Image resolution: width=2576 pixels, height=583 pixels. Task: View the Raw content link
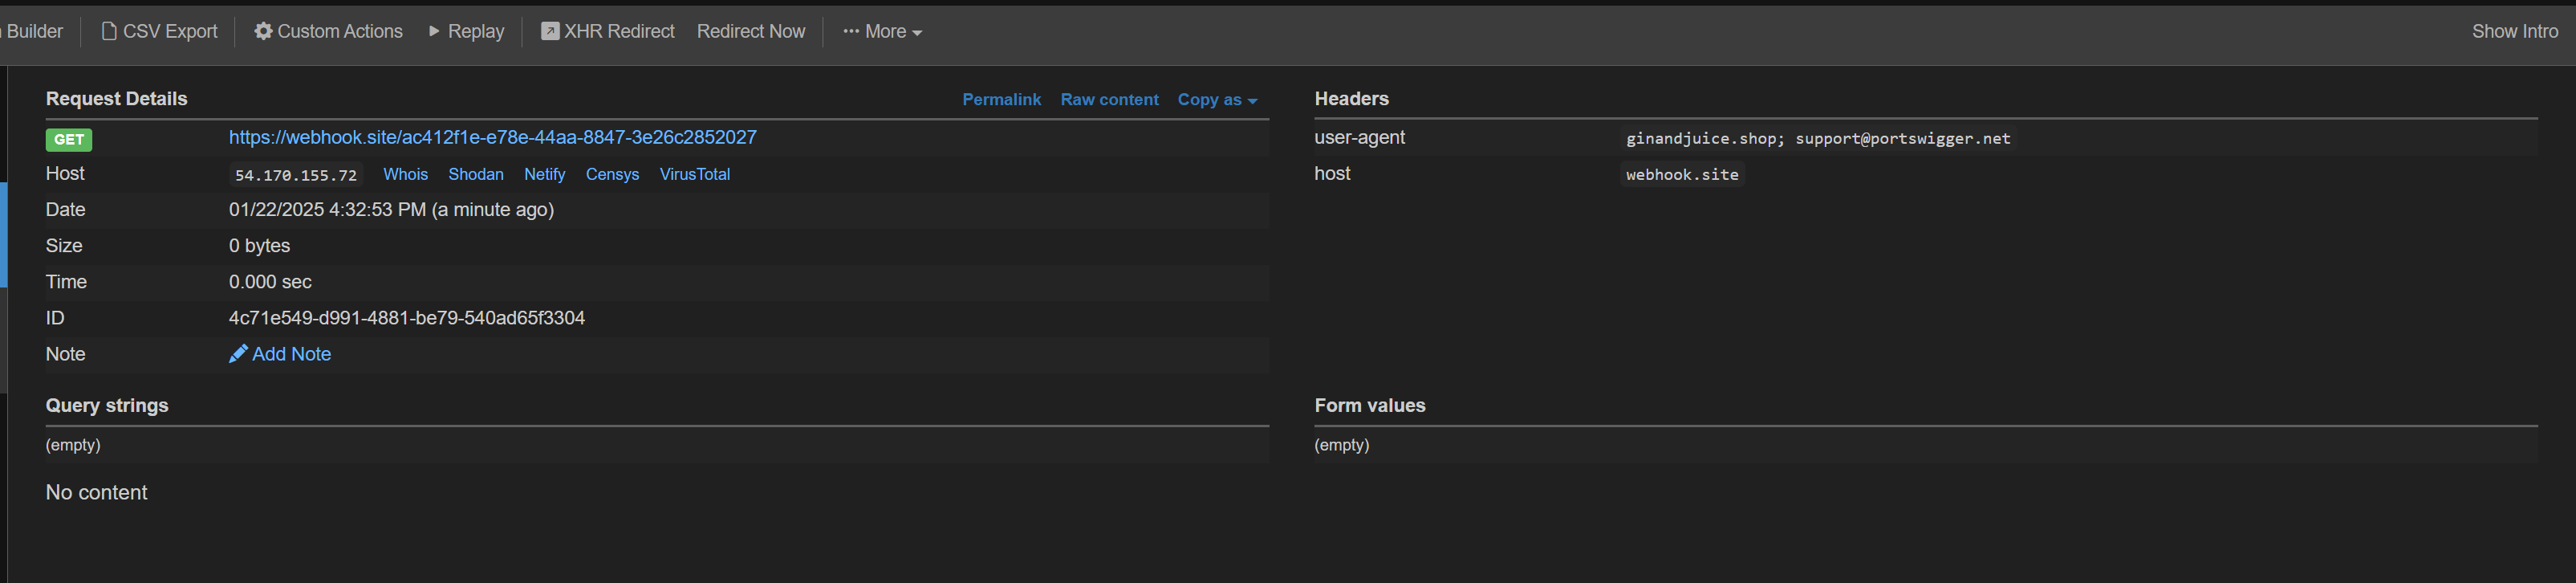[1109, 100]
